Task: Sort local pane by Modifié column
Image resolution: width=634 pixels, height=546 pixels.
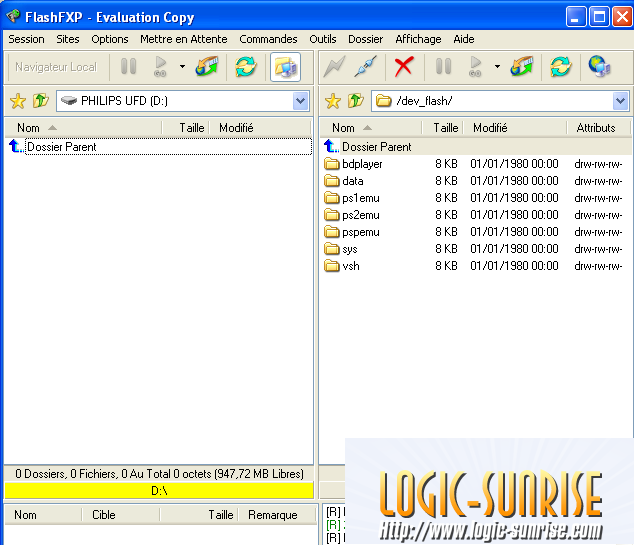Action: tap(260, 128)
